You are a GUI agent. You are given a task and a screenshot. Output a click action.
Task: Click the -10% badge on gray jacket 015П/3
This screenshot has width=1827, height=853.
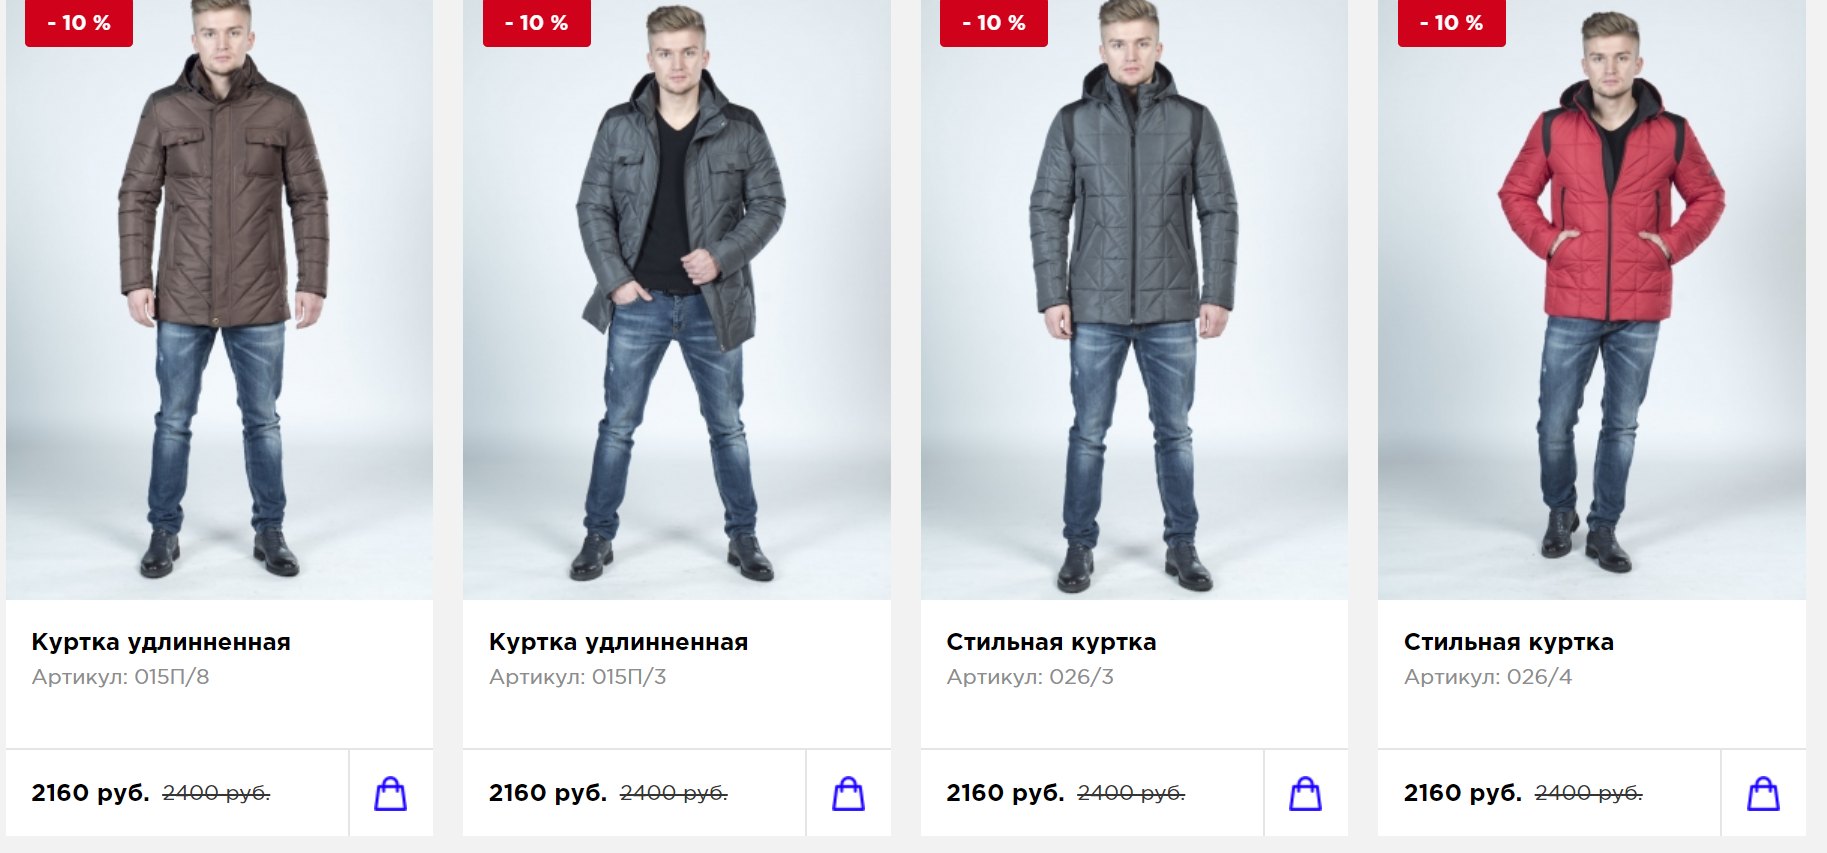(x=537, y=22)
